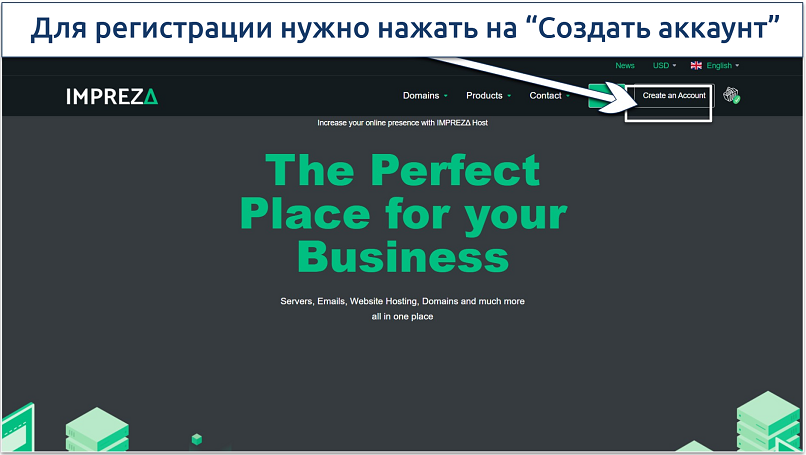Screen dimensions: 806x455
Task: Click the IMPREZA logo
Action: tap(111, 96)
